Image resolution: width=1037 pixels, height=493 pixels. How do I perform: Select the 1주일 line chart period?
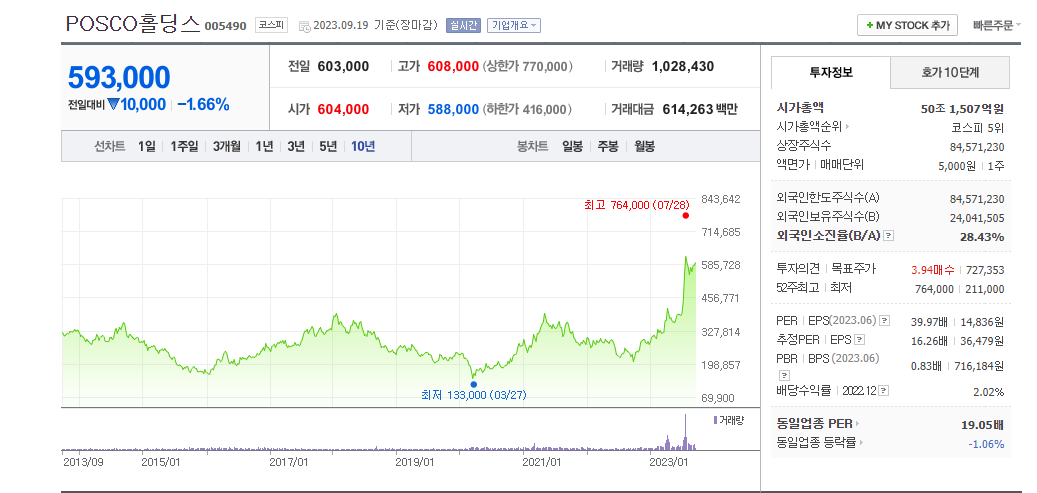[184, 147]
